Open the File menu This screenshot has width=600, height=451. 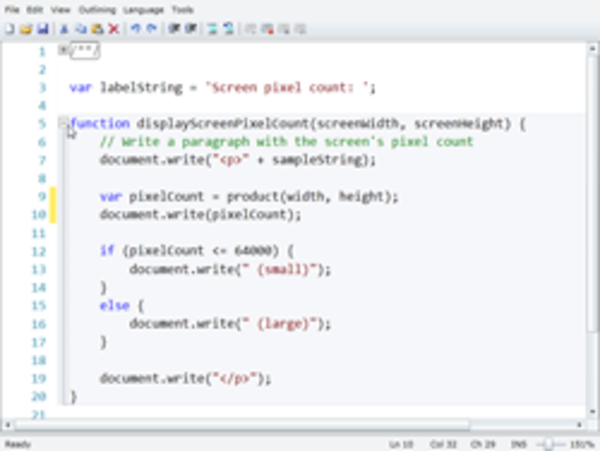pyautogui.click(x=13, y=10)
